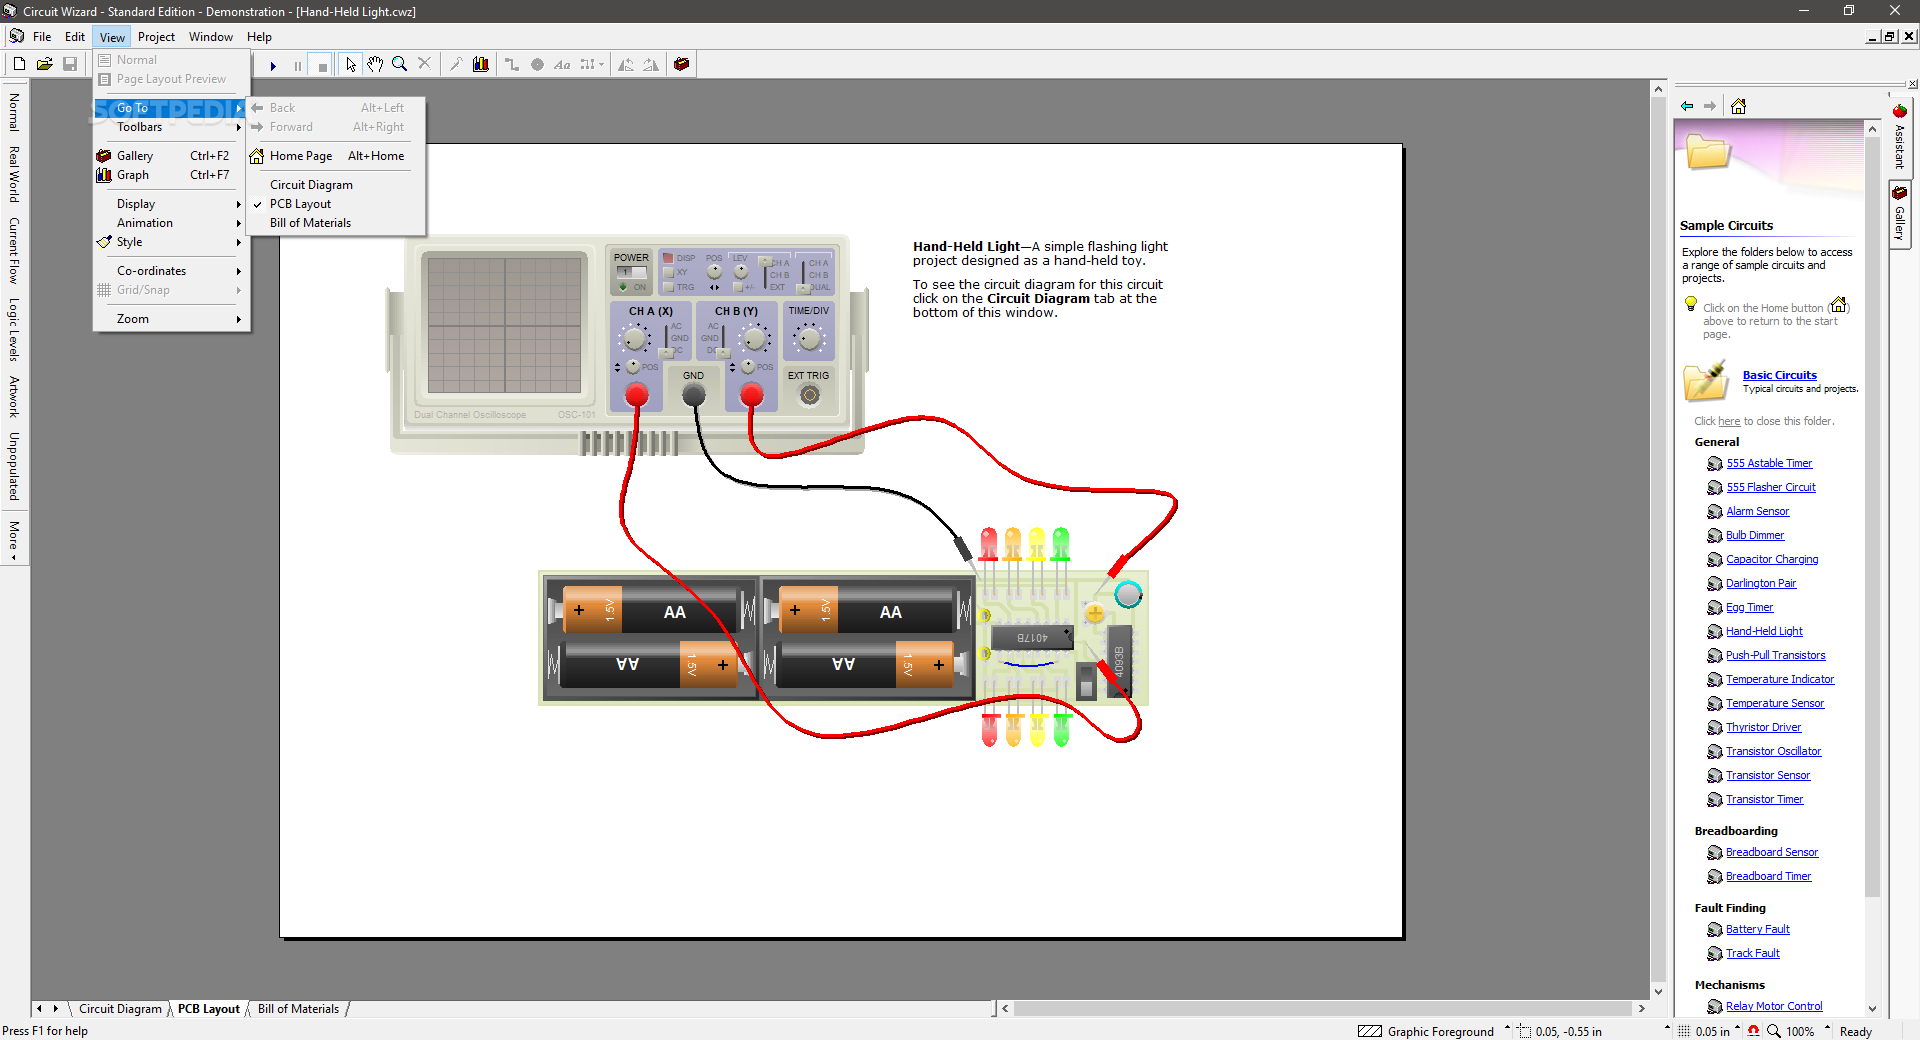Click the Forward arrow in assistant panel
1920x1040 pixels.
(1710, 106)
